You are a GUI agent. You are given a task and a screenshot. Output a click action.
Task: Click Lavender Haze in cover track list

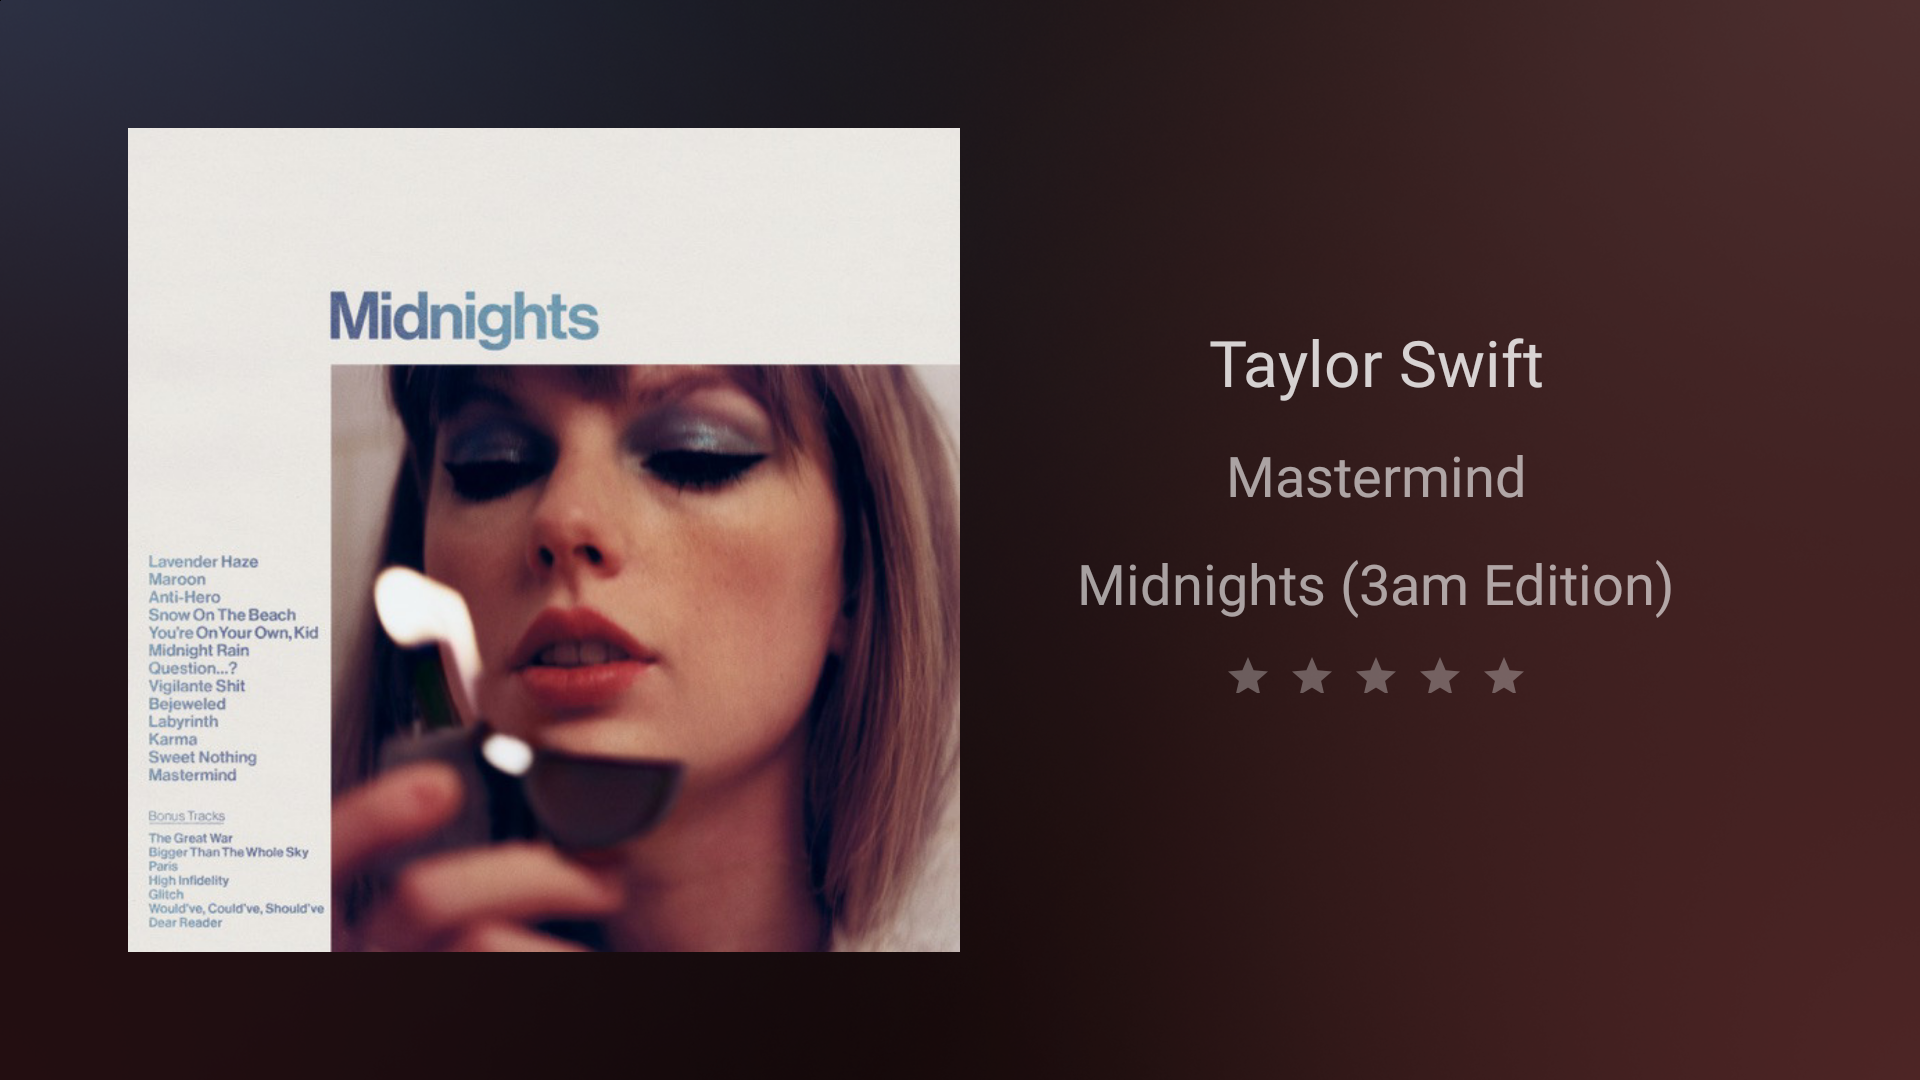[x=203, y=562]
